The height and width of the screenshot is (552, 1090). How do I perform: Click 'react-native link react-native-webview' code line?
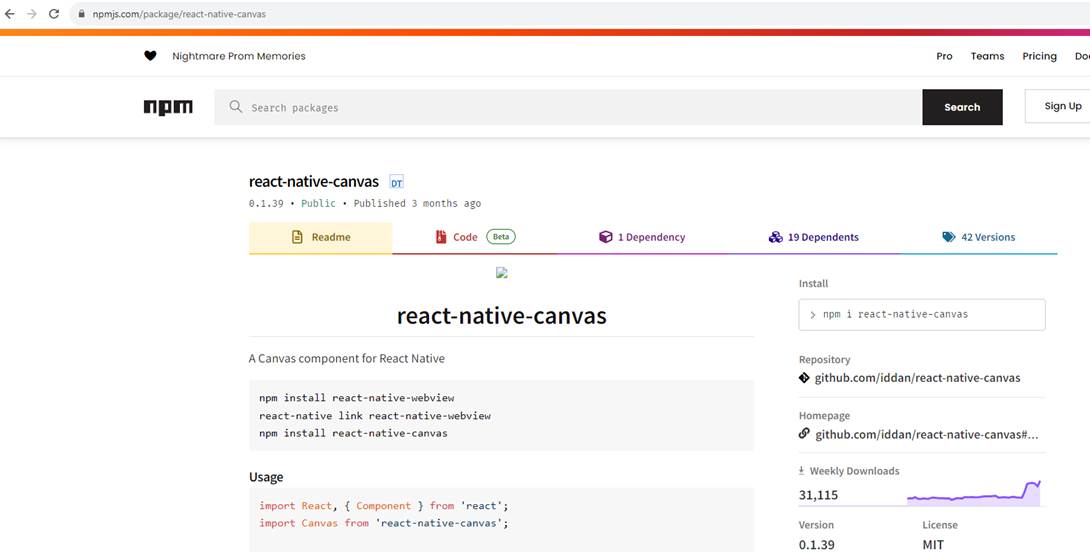375,416
